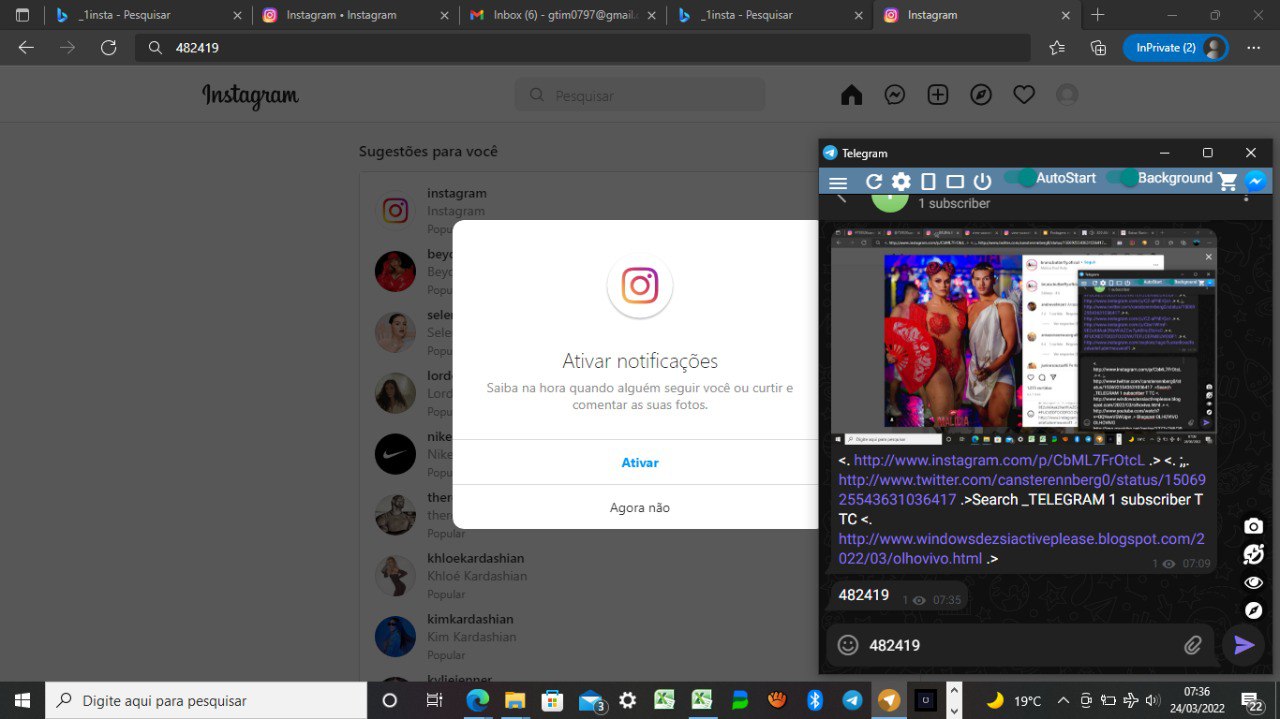Image resolution: width=1280 pixels, height=719 pixels.
Task: Open Task View on the taskbar
Action: tap(434, 700)
